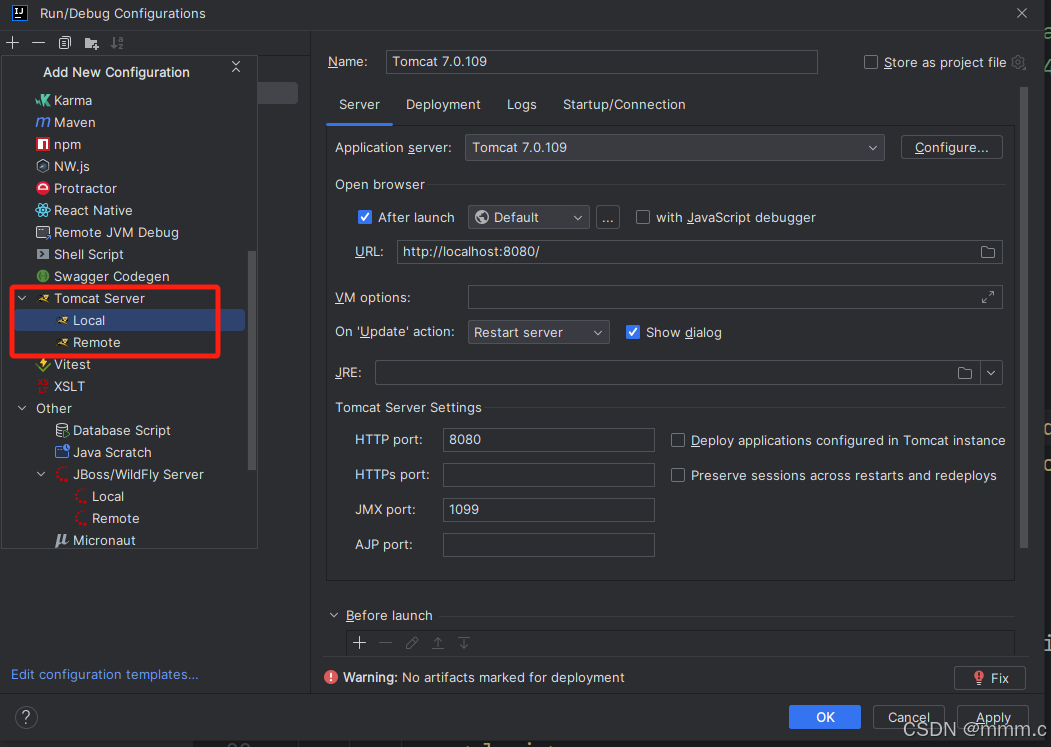Click the expand VM options icon
The height and width of the screenshot is (747, 1051).
point(987,297)
